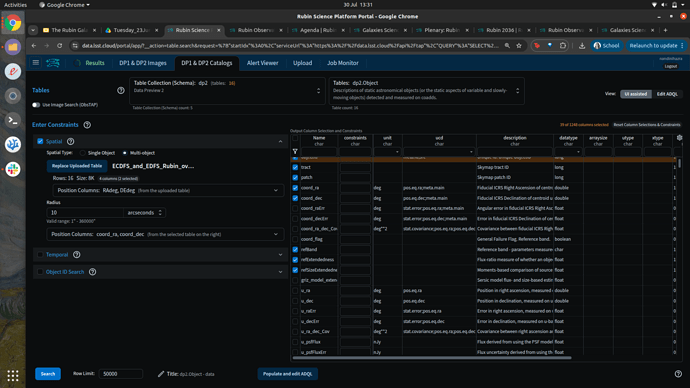690x388 pixels.
Task: Click the help icon beside Tables
Action: click(x=121, y=90)
